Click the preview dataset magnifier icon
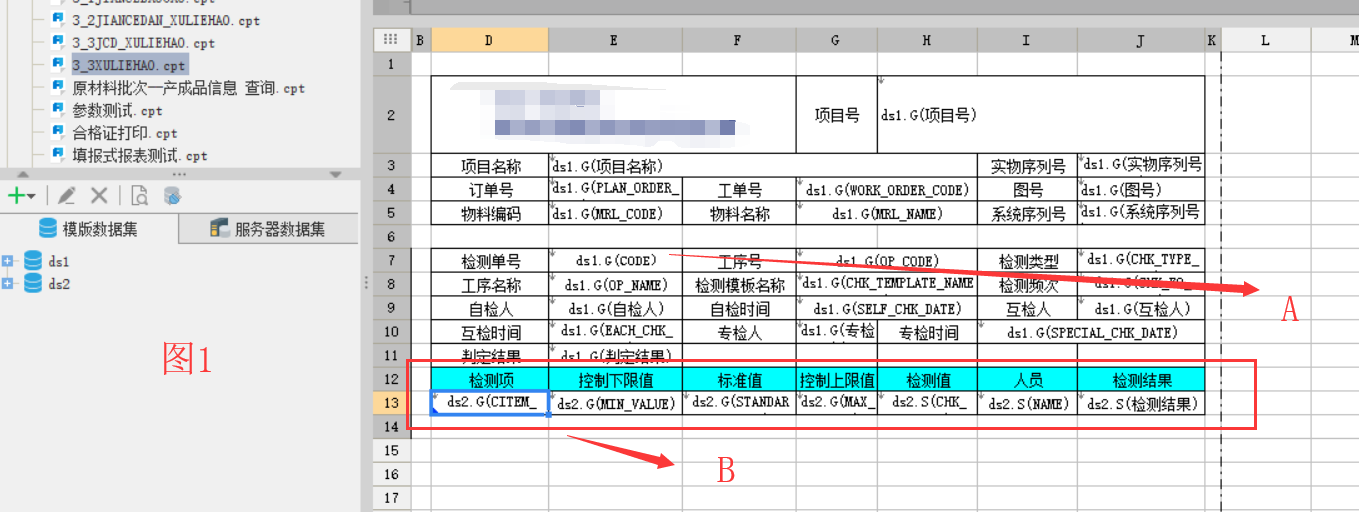Viewport: 1359px width, 512px height. 140,196
